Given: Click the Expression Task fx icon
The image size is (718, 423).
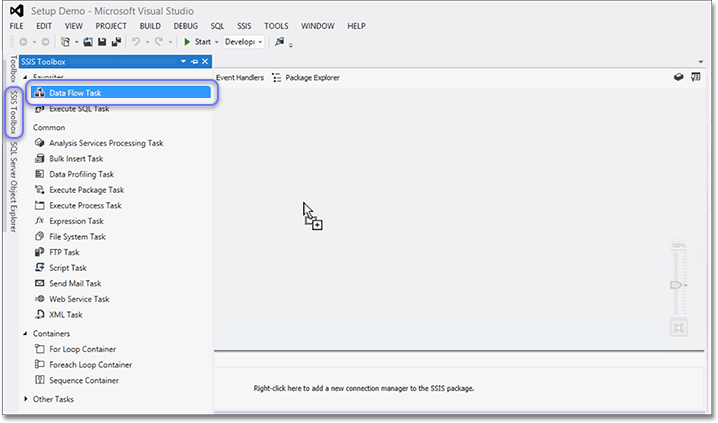Looking at the screenshot, I should (40, 221).
